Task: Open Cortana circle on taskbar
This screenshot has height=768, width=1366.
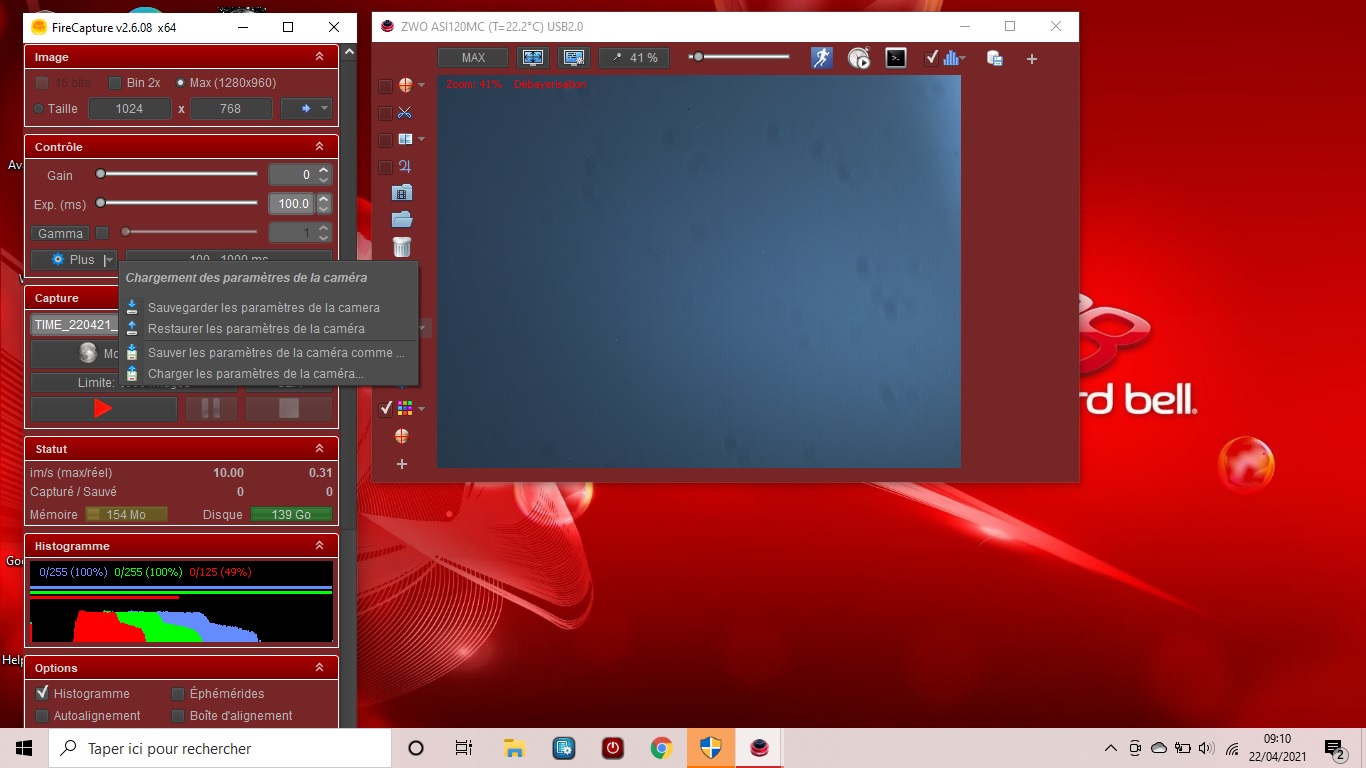Action: pyautogui.click(x=417, y=748)
